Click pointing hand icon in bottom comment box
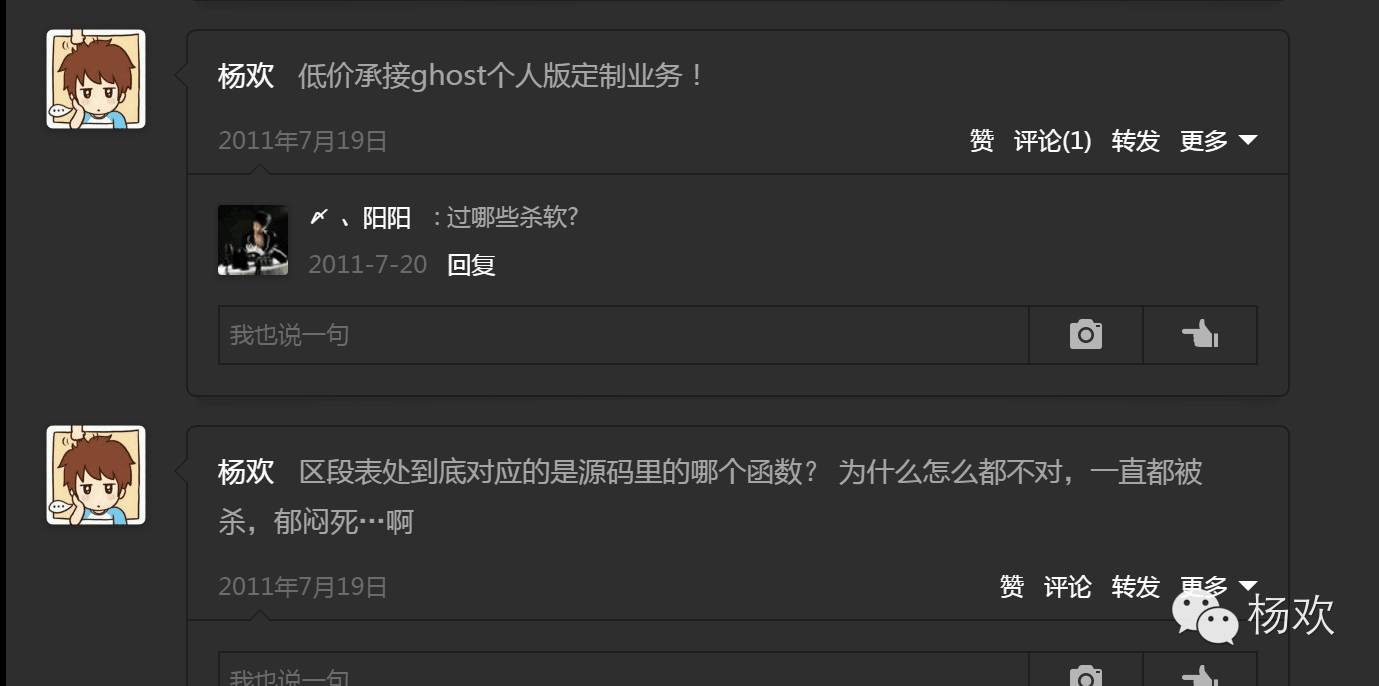Screen dimensions: 1379x686 [1199, 676]
